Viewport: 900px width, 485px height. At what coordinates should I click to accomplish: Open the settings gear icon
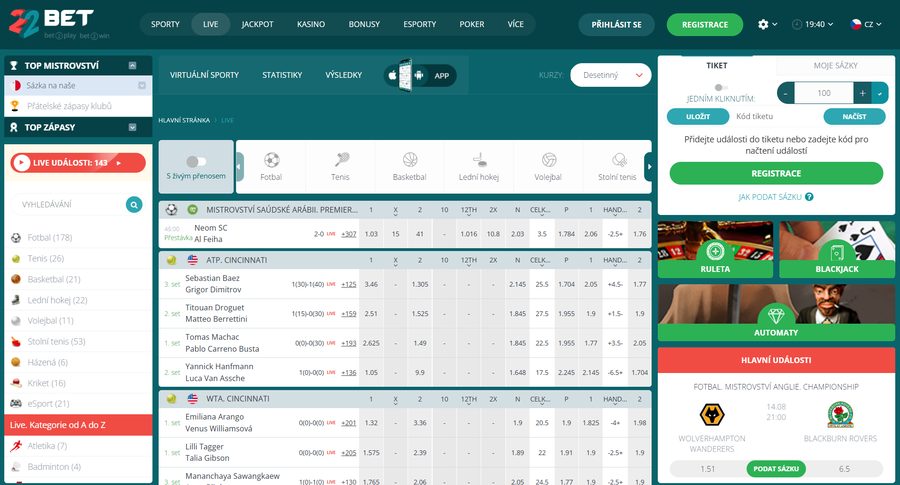point(763,24)
